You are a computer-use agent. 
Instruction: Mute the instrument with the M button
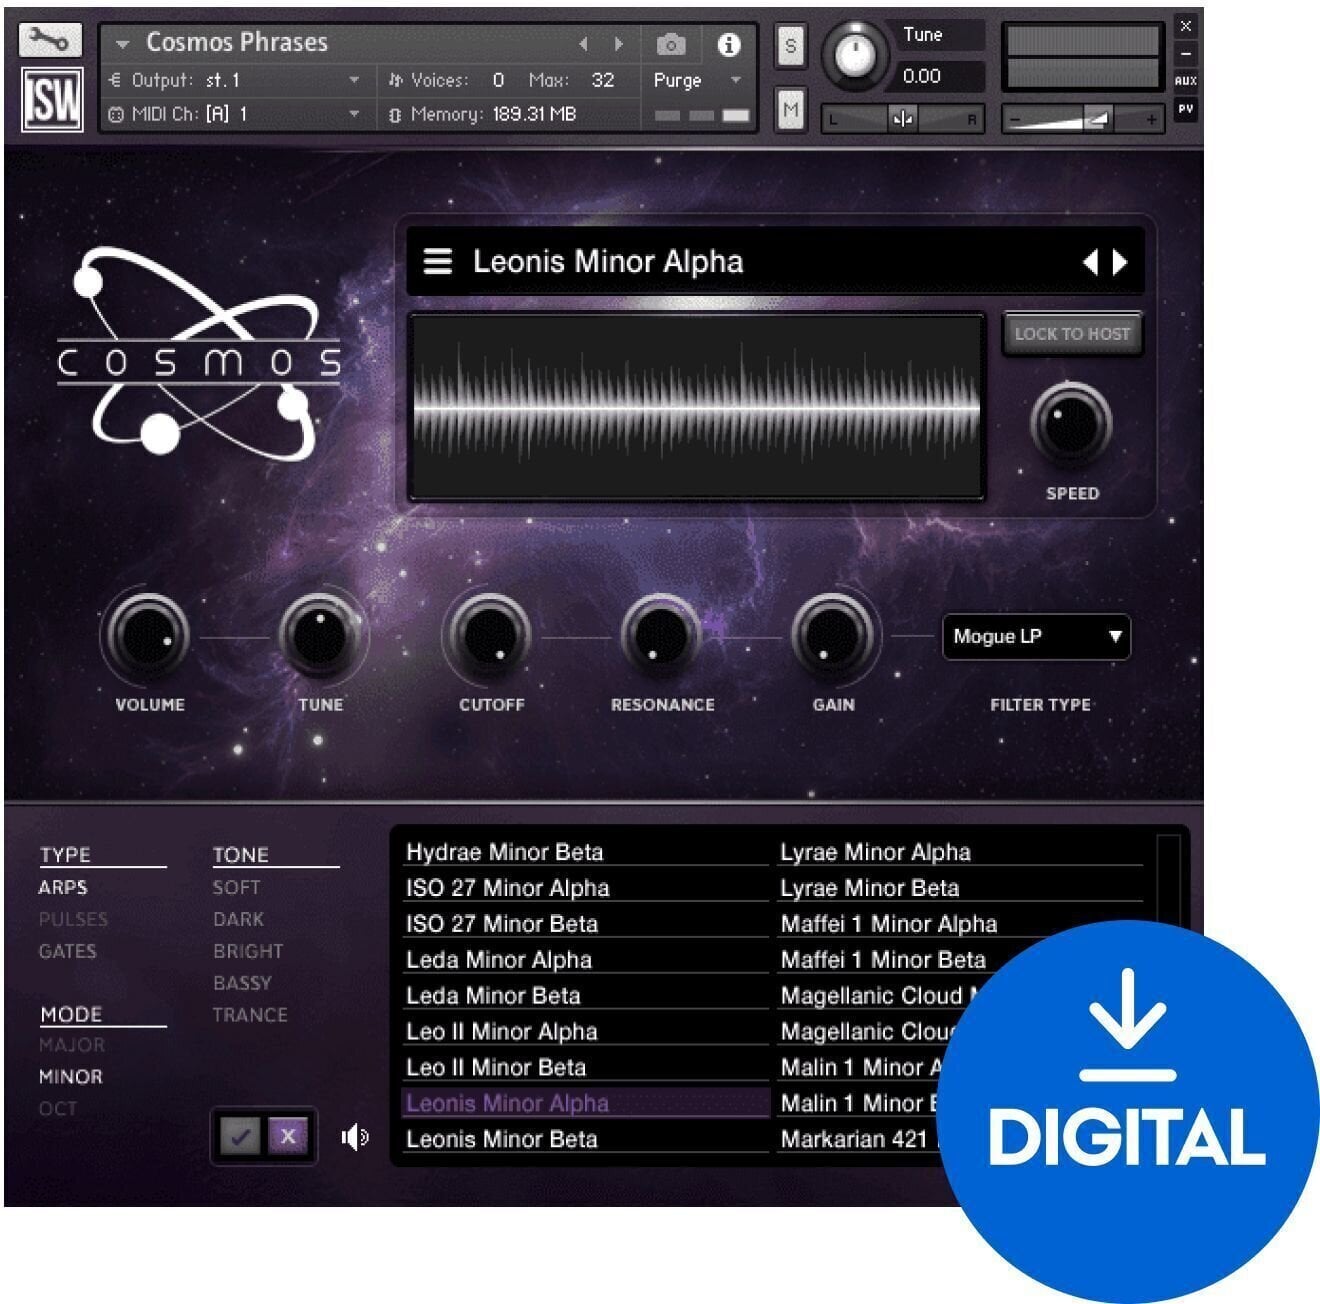[x=790, y=110]
